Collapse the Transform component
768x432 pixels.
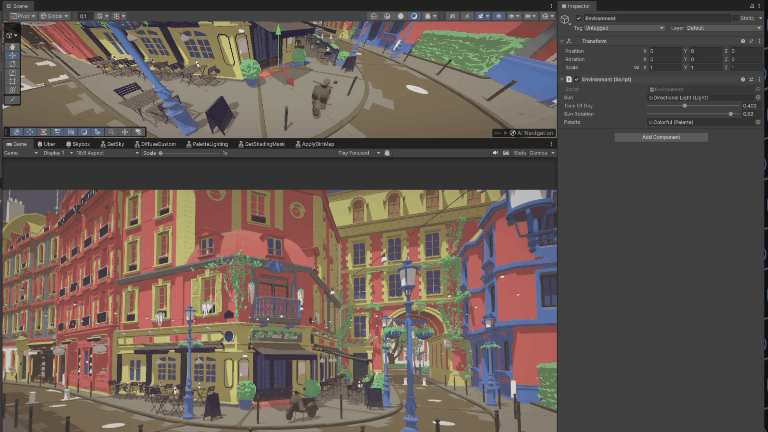point(562,41)
